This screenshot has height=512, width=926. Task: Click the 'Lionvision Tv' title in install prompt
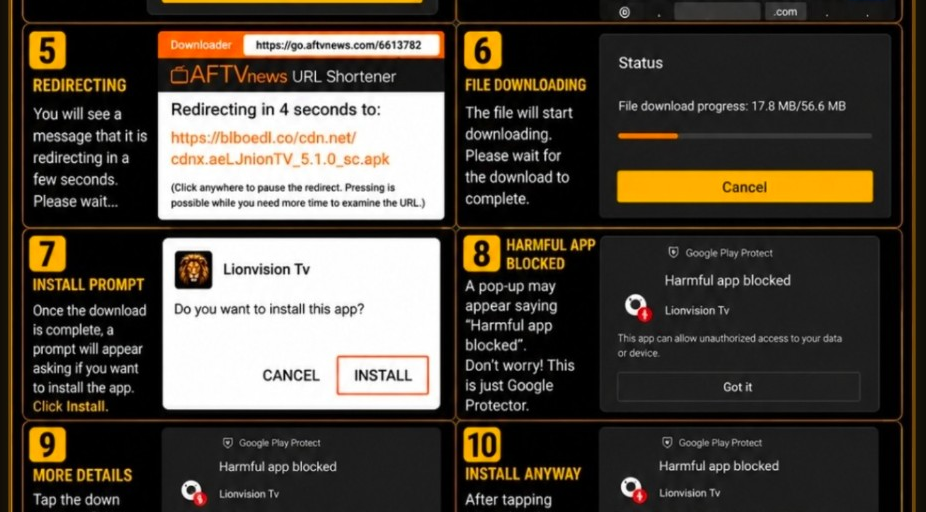click(x=266, y=269)
